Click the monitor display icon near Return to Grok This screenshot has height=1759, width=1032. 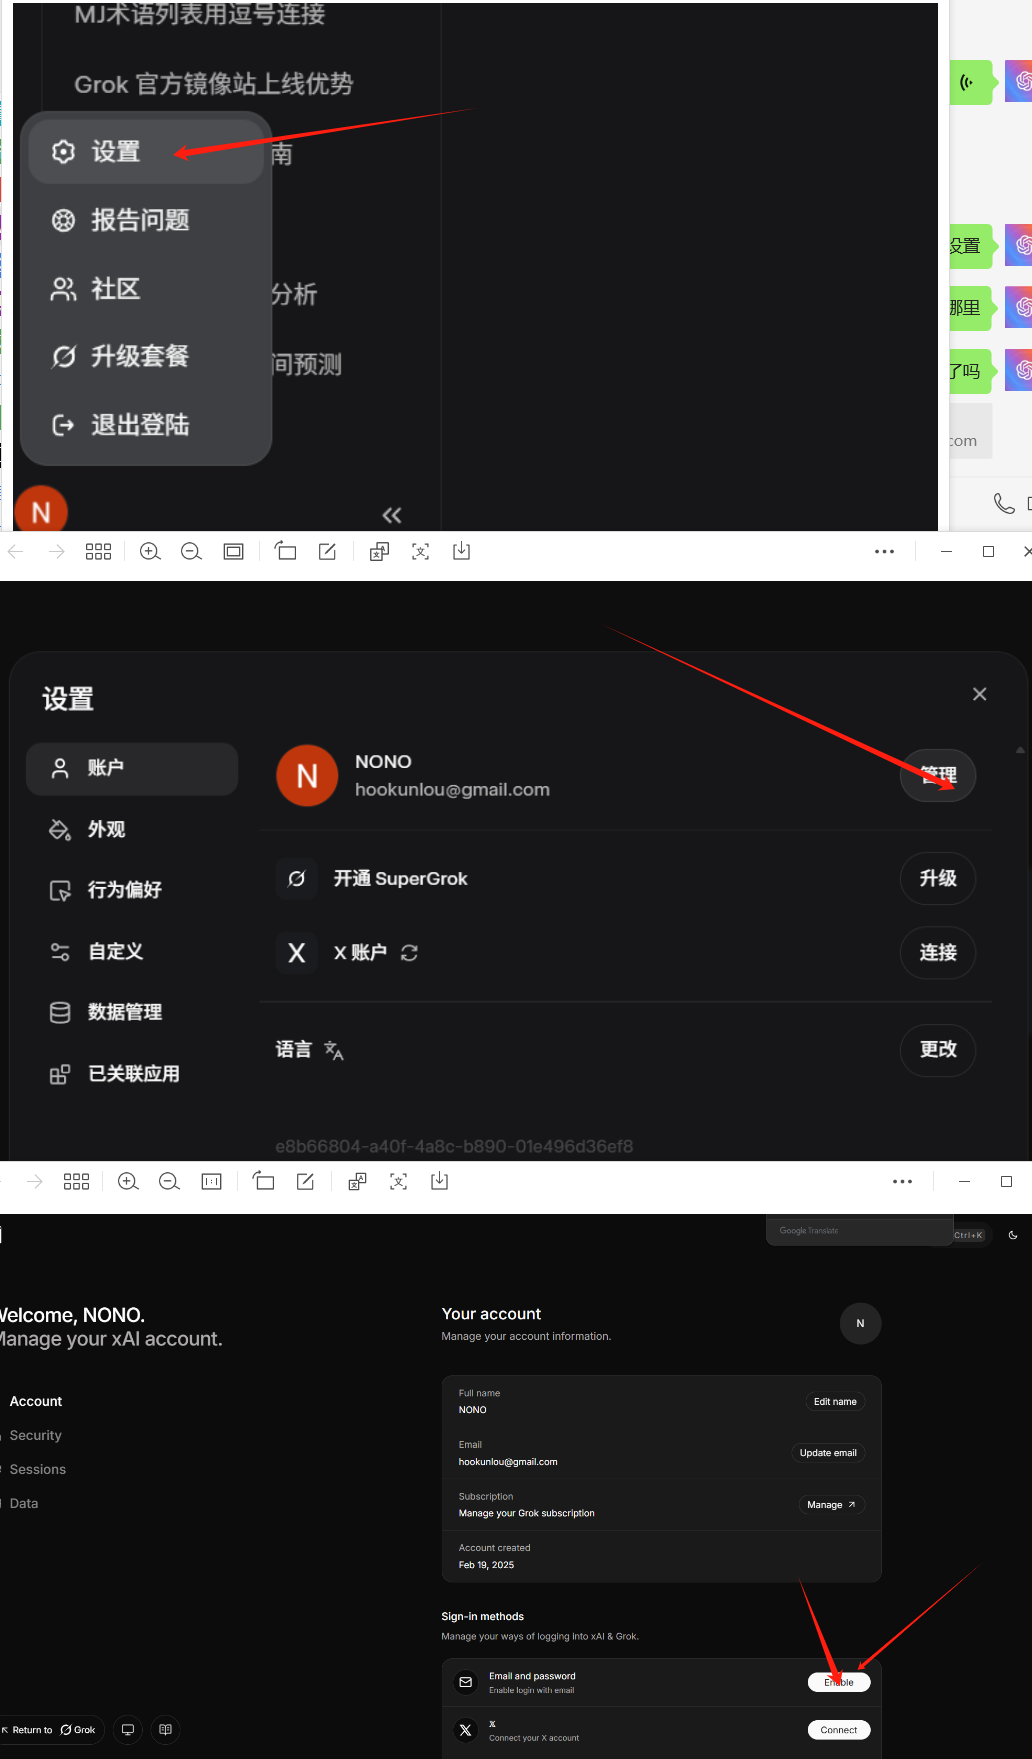click(x=128, y=1729)
